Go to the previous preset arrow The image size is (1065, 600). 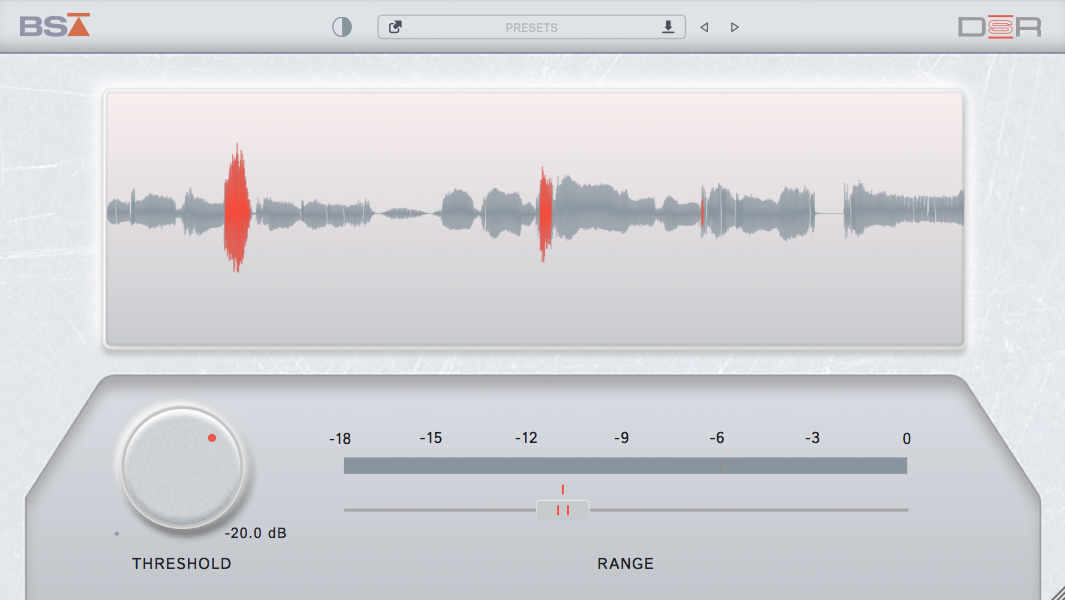pyautogui.click(x=704, y=27)
